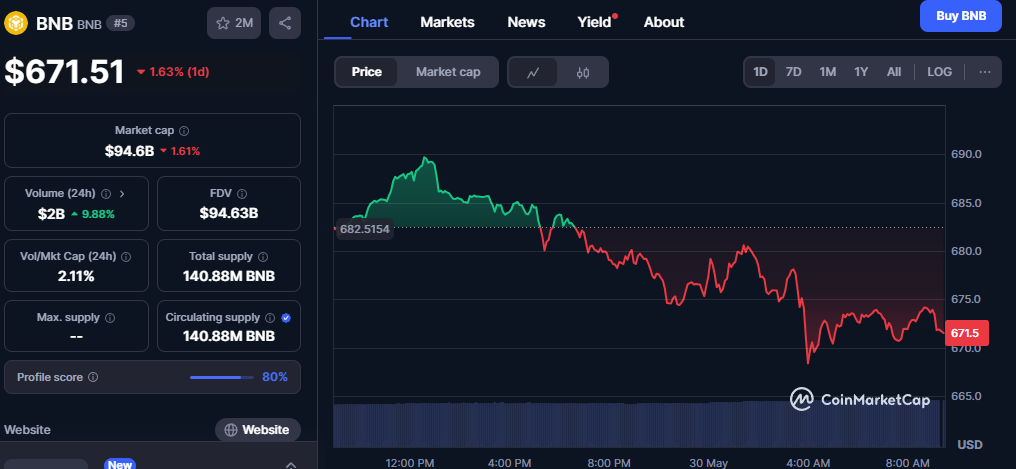The height and width of the screenshot is (469, 1016).
Task: Open Vol/Mkt Cap (24h) info icon
Action: [x=126, y=257]
